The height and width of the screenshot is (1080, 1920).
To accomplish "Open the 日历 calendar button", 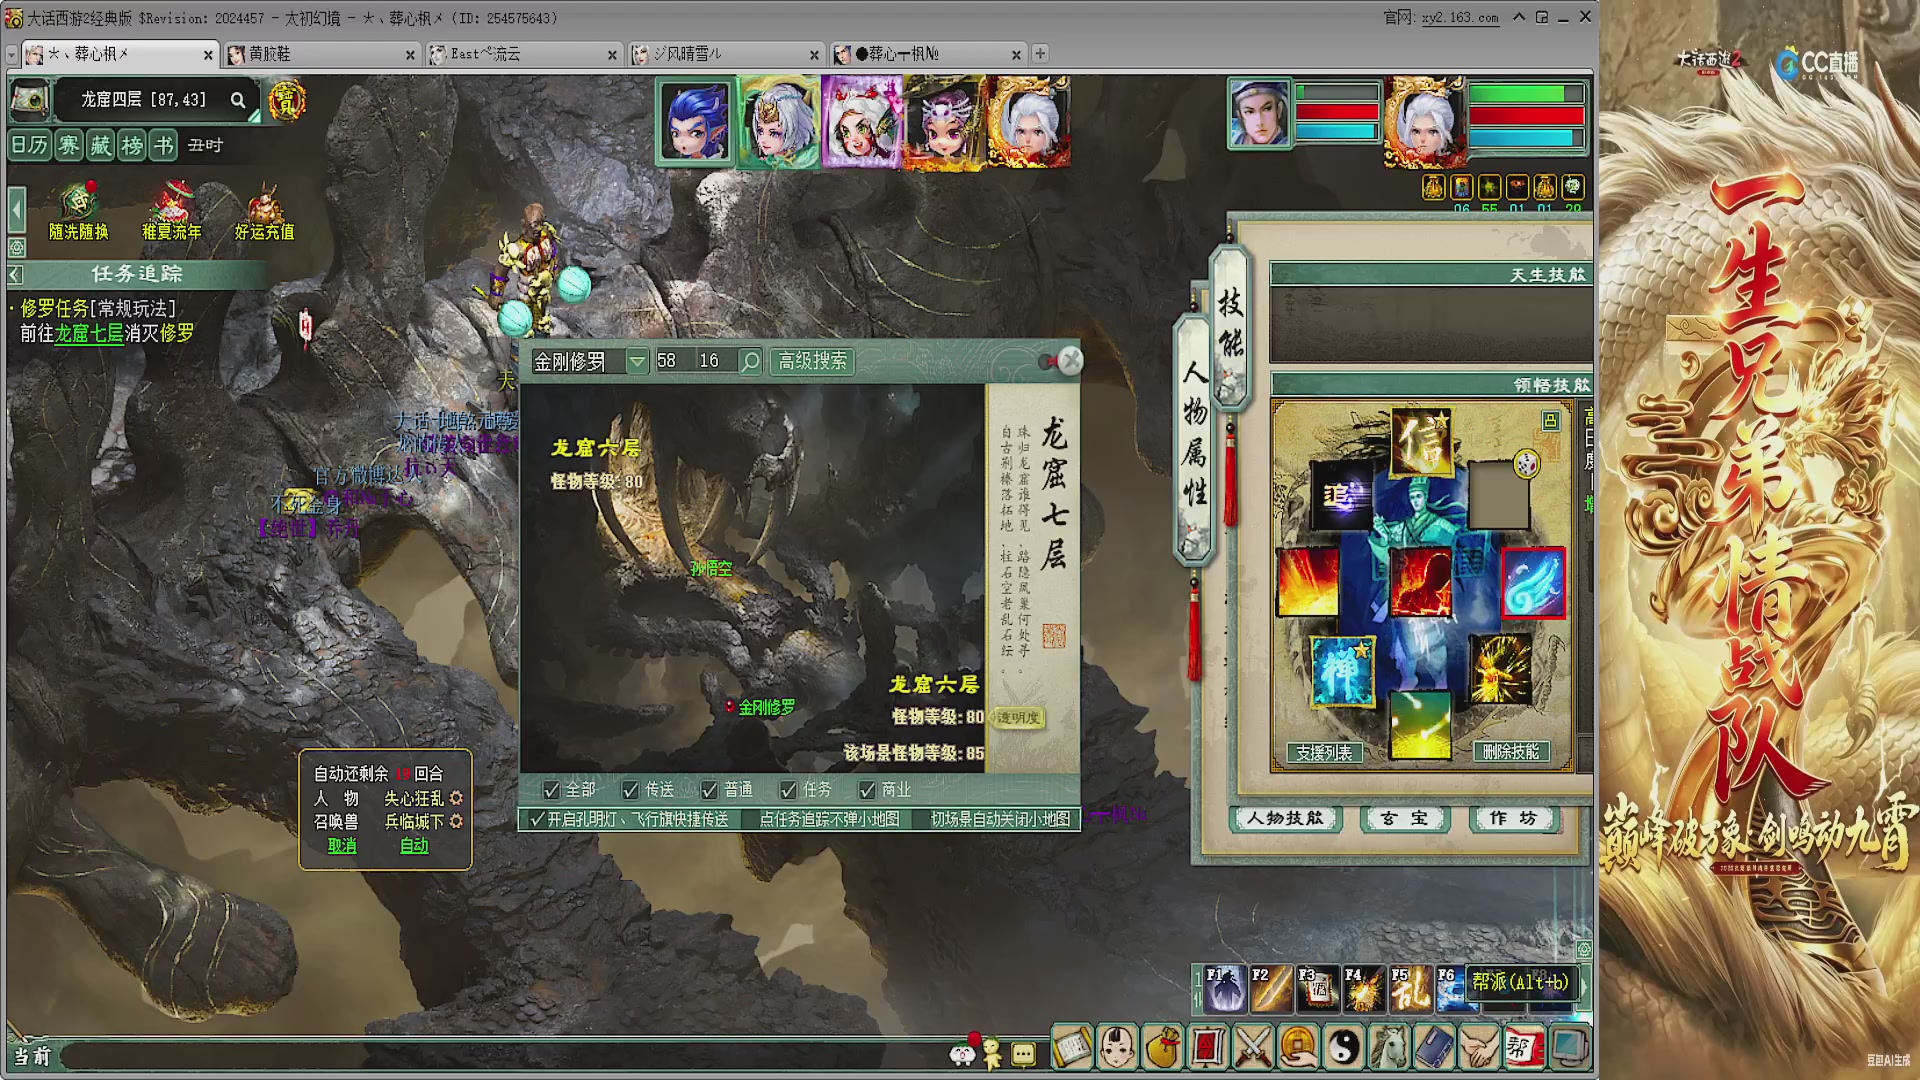I will click(29, 146).
